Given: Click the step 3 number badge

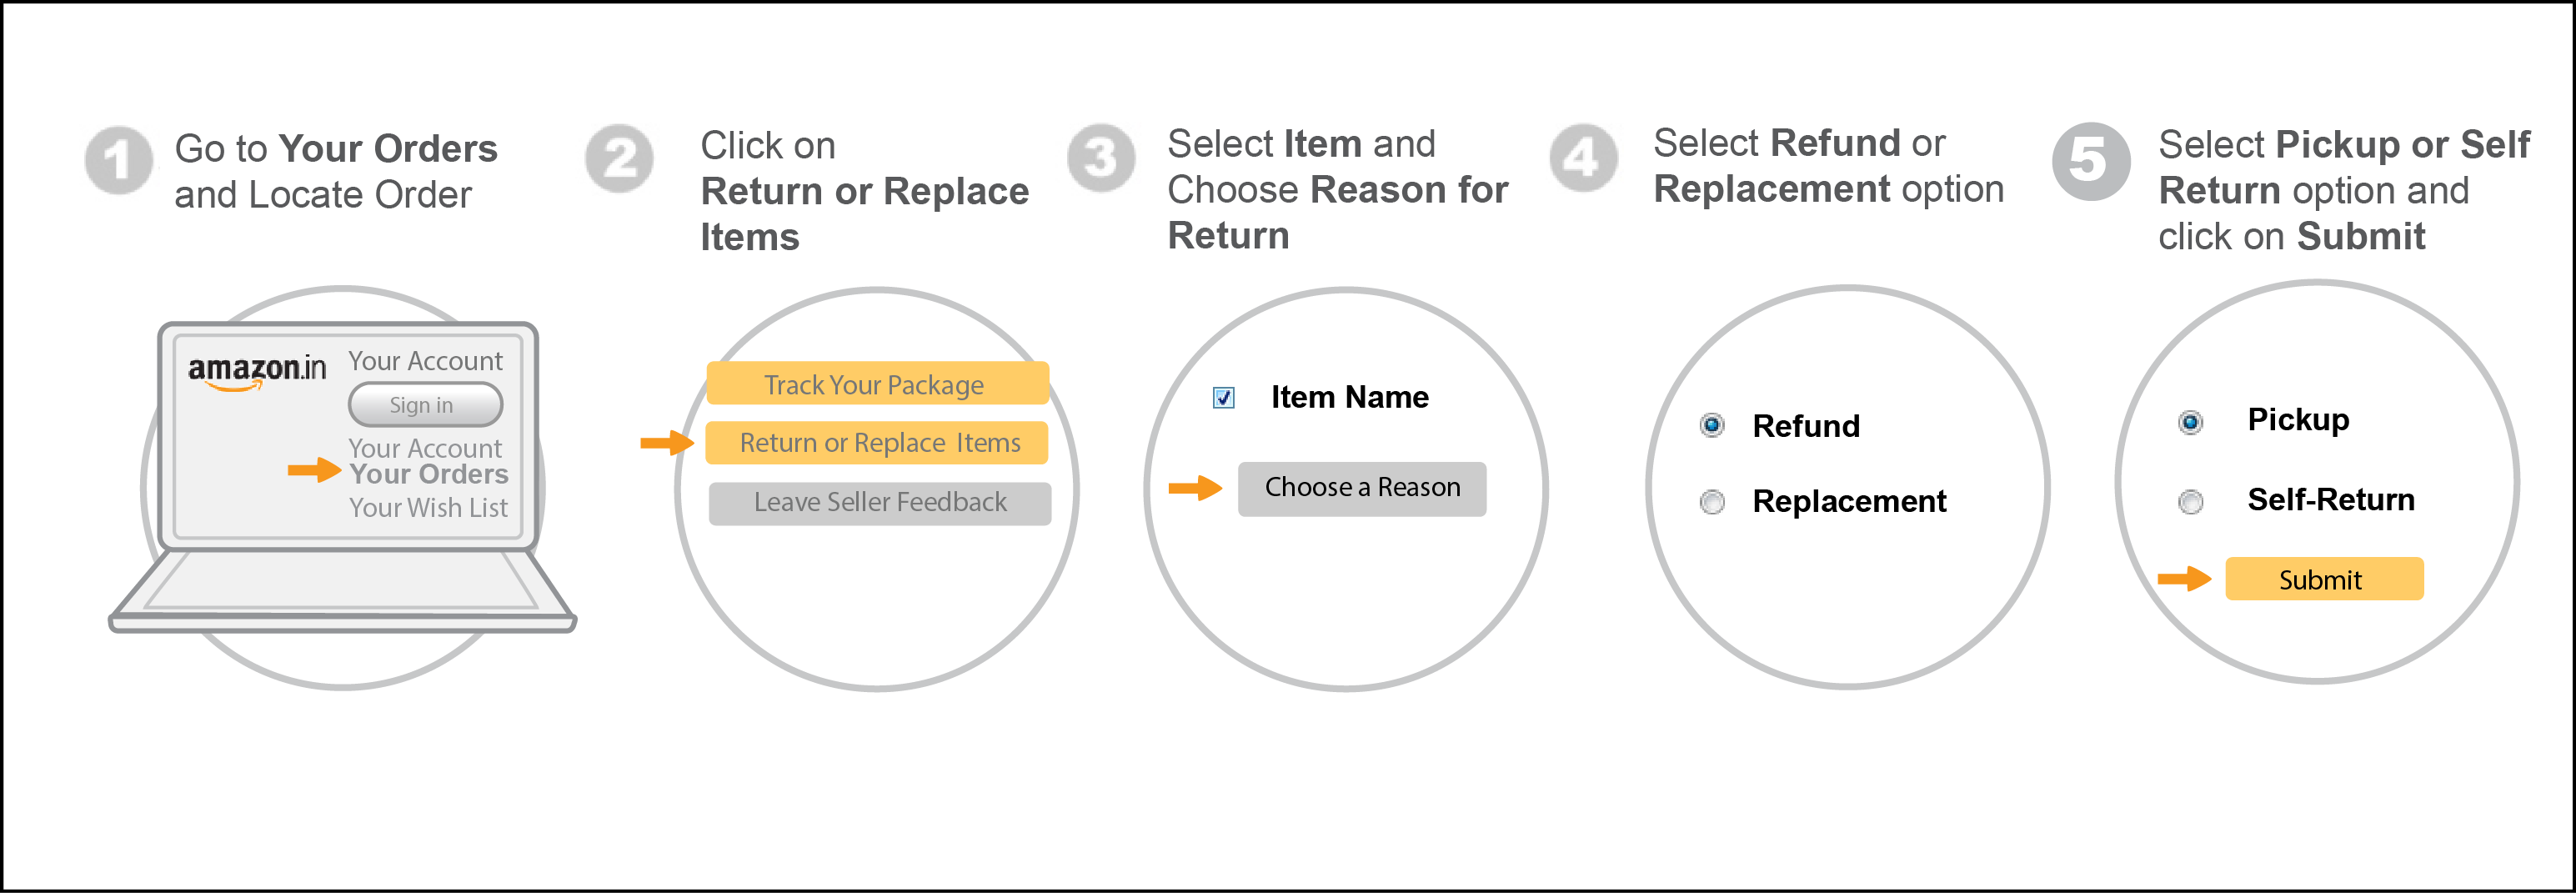Looking at the screenshot, I should tap(1101, 157).
